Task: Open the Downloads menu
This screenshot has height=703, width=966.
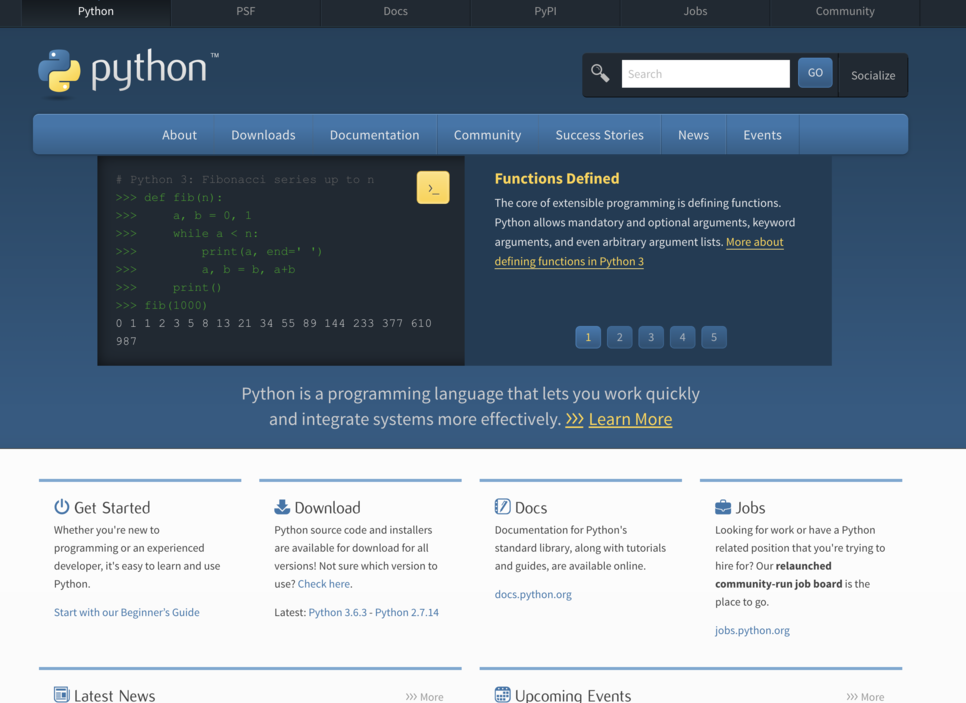Action: [x=263, y=135]
